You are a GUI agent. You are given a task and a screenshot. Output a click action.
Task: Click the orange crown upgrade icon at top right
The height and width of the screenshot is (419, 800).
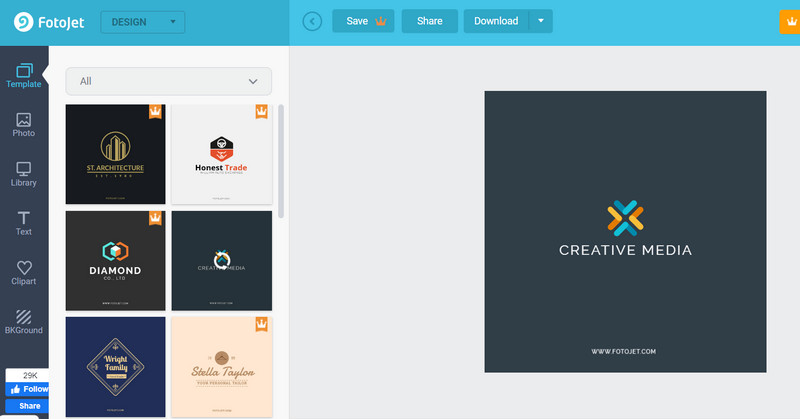[790, 21]
